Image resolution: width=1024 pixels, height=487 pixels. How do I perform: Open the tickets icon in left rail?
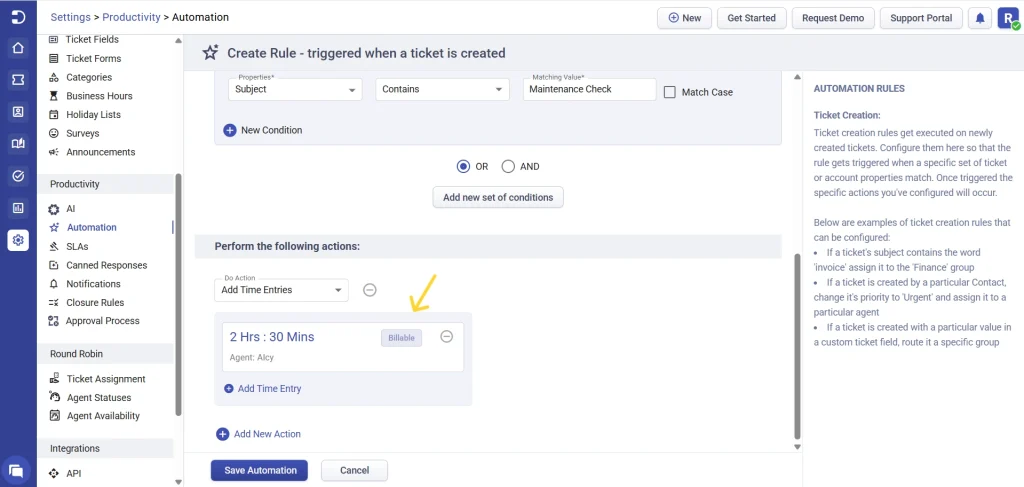(x=18, y=80)
